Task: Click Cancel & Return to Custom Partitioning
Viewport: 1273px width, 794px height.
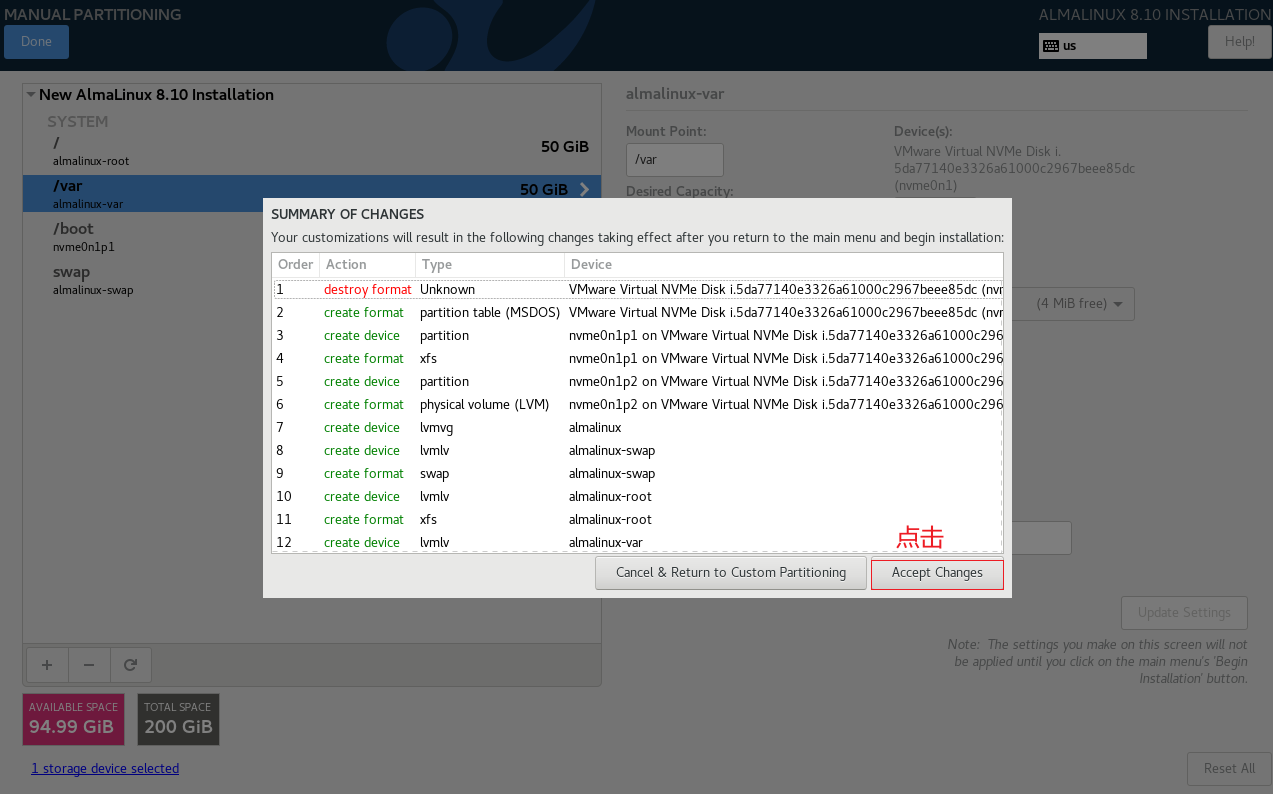Action: (x=731, y=573)
